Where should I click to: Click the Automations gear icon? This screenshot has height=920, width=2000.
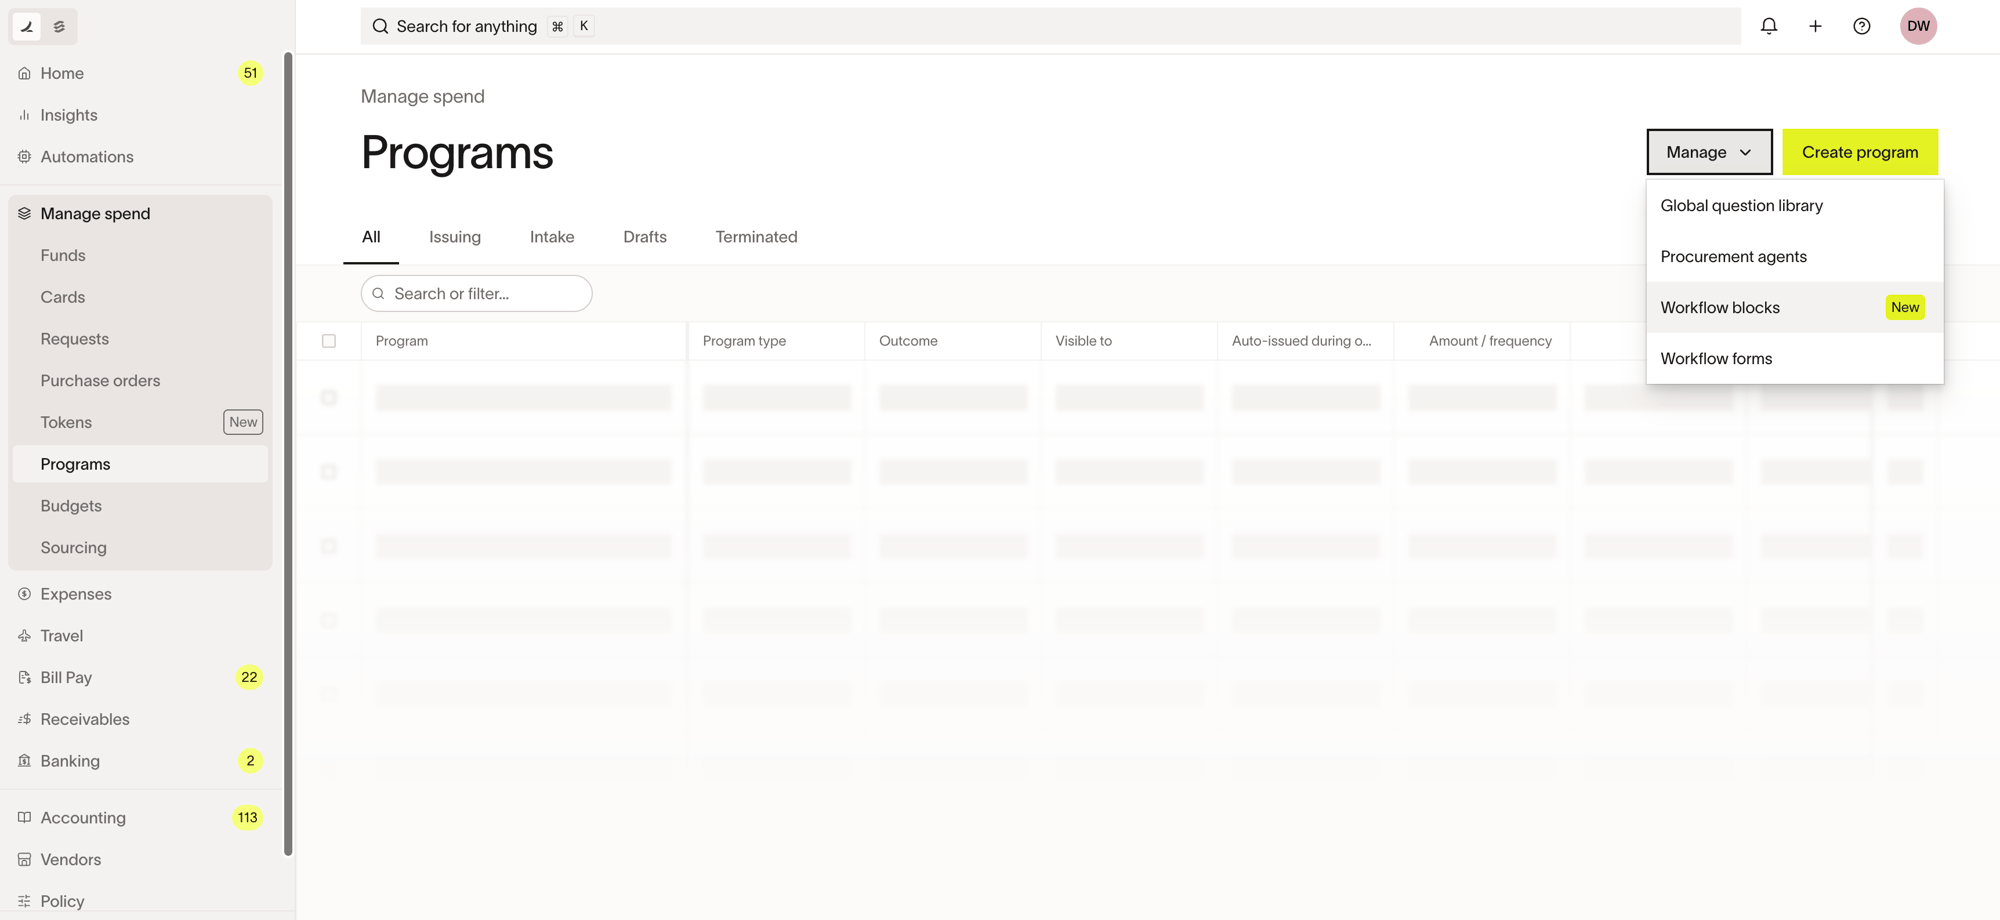[x=24, y=157]
